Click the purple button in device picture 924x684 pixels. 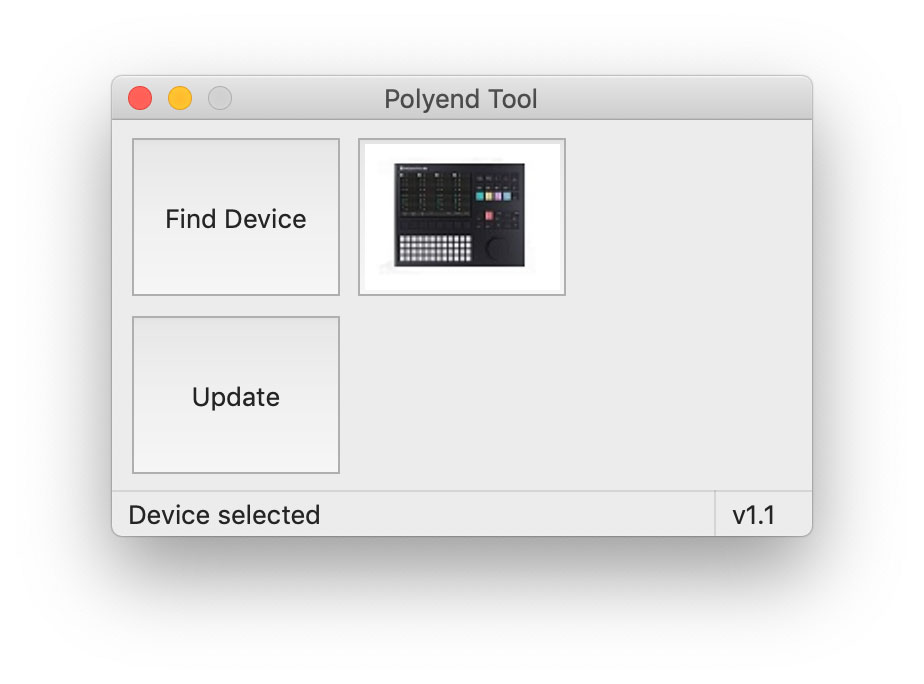pos(498,196)
